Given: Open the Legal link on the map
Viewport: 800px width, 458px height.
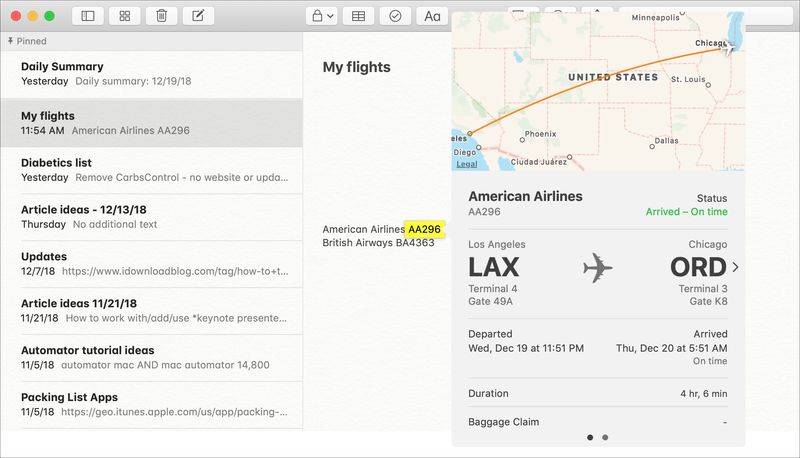Looking at the screenshot, I should 466,164.
